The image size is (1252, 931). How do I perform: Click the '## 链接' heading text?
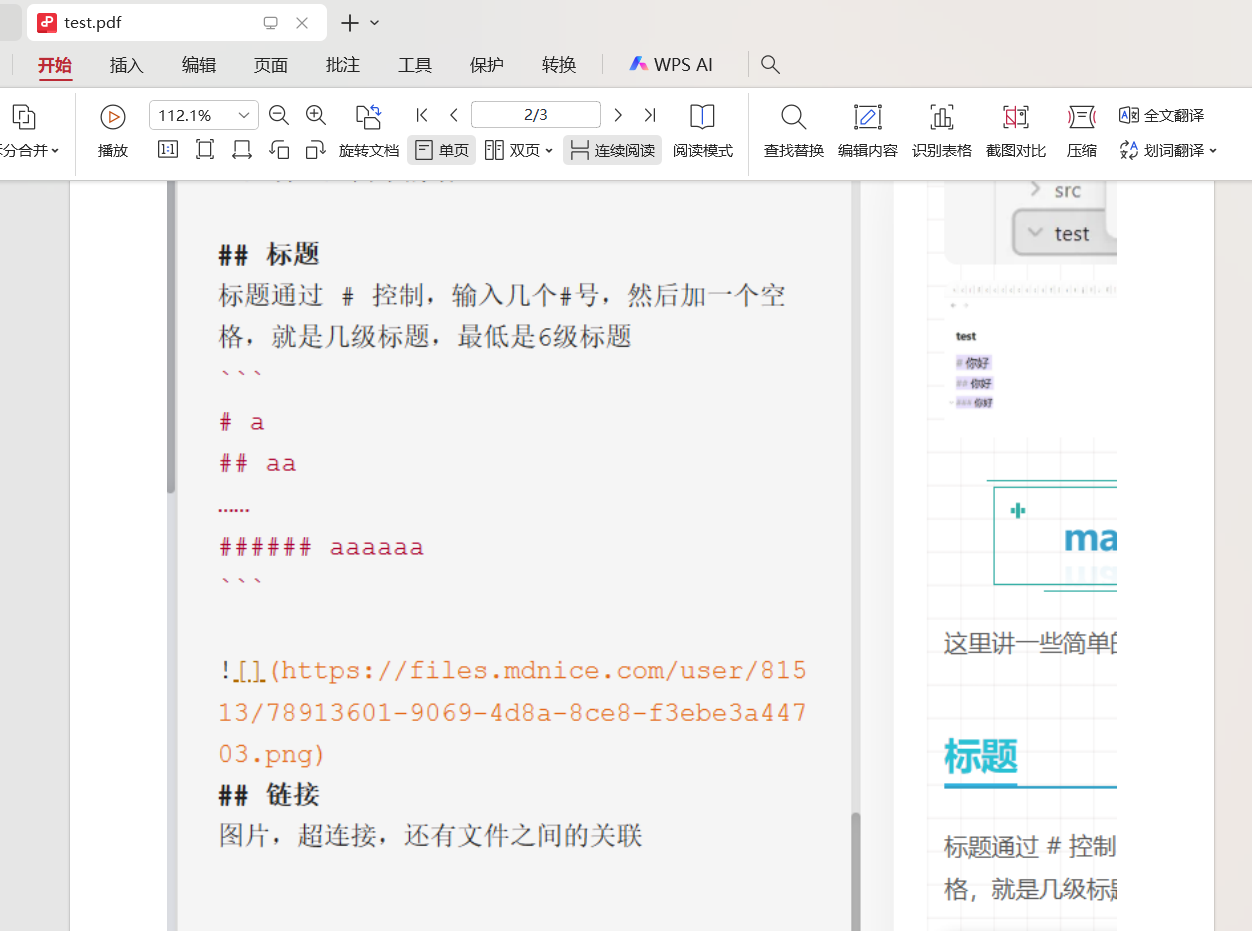tap(269, 795)
